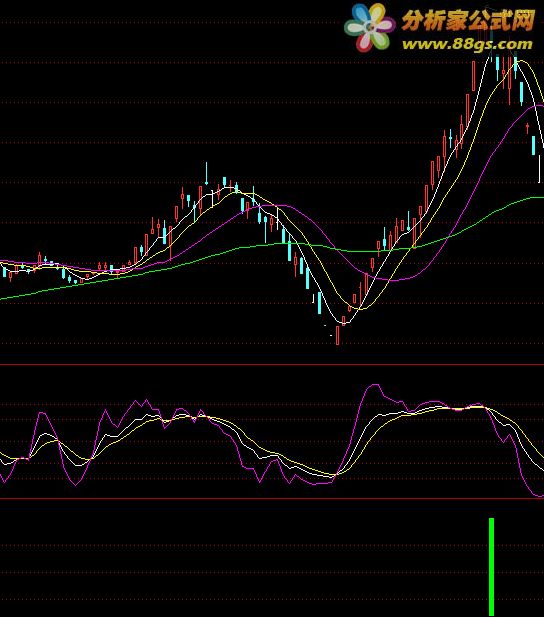This screenshot has height=617, width=544.
Task: Select the first candlestick on the far left
Action: [x=4, y=271]
